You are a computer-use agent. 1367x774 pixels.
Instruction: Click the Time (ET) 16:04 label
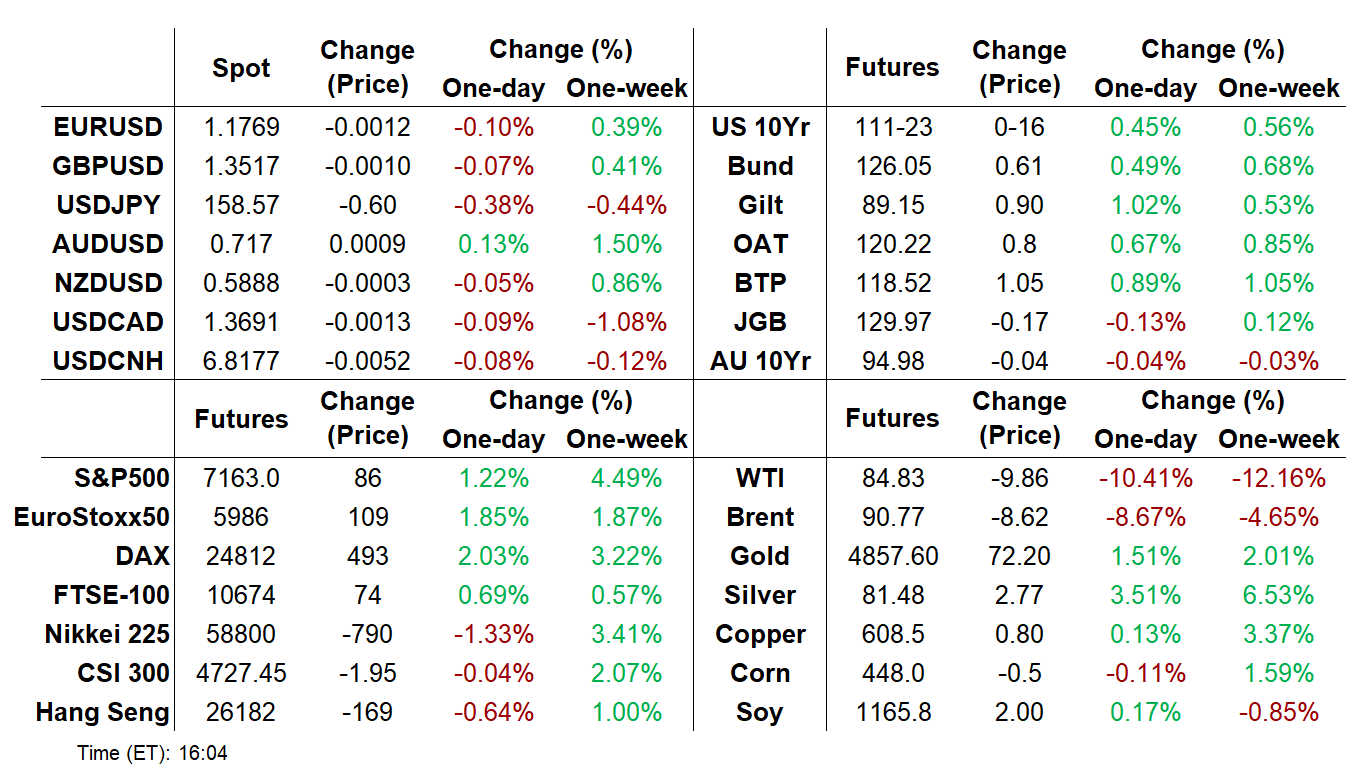(152, 753)
